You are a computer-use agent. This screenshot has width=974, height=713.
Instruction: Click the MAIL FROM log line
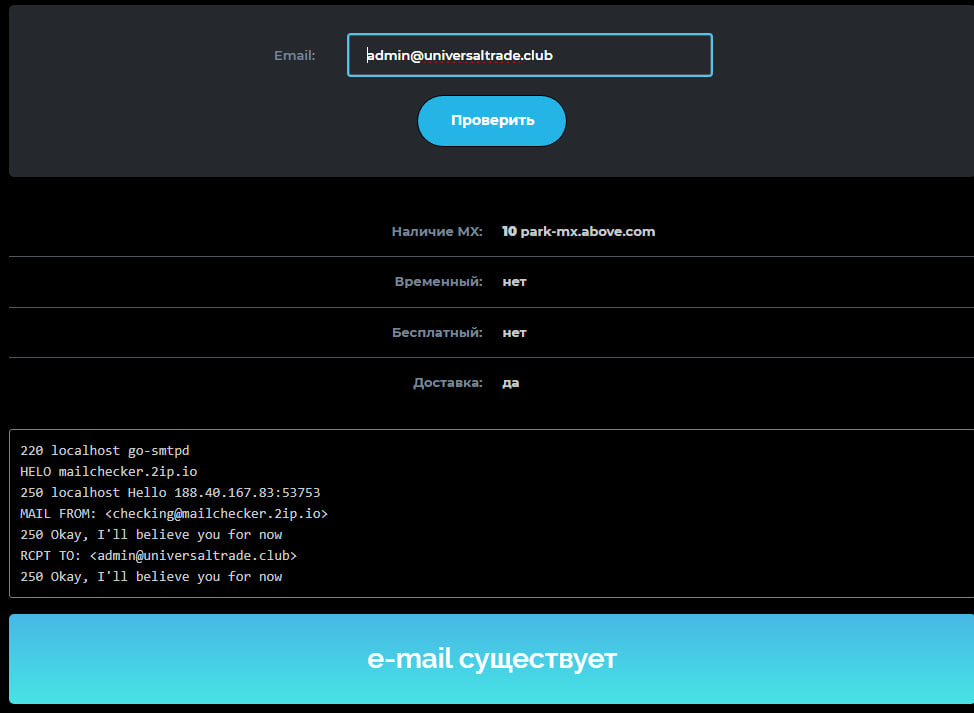174,514
